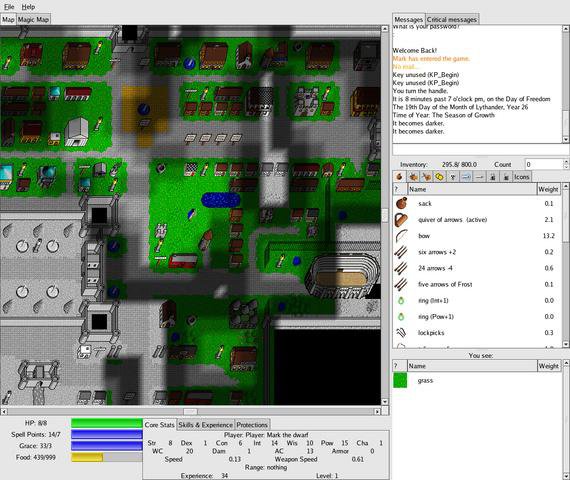Click the 'You turn the handle.' message

point(420,91)
